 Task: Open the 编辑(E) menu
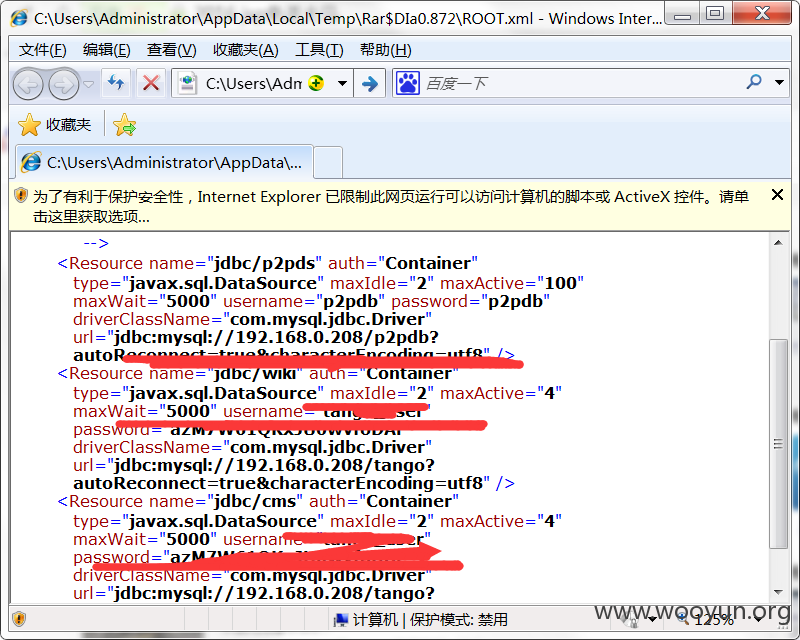(107, 50)
